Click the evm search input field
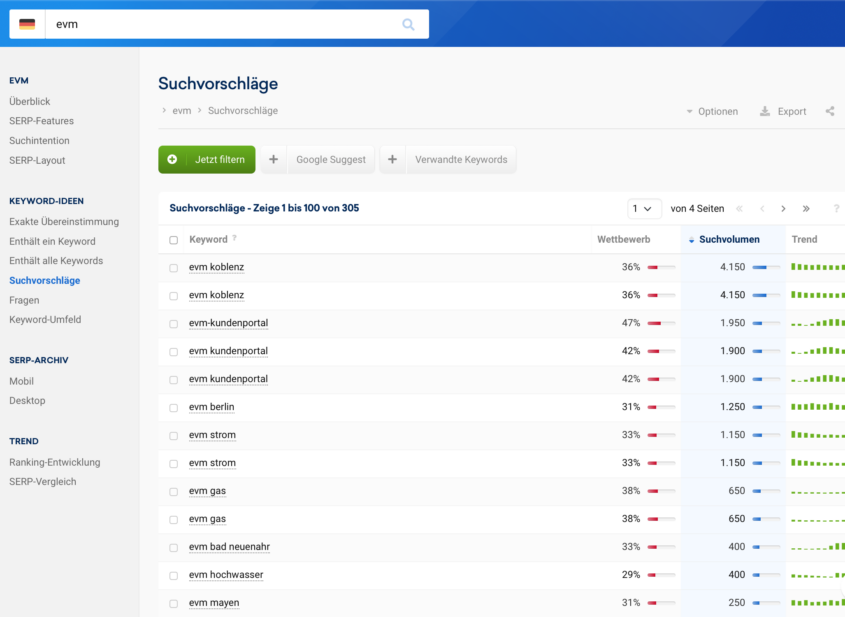 pos(224,24)
